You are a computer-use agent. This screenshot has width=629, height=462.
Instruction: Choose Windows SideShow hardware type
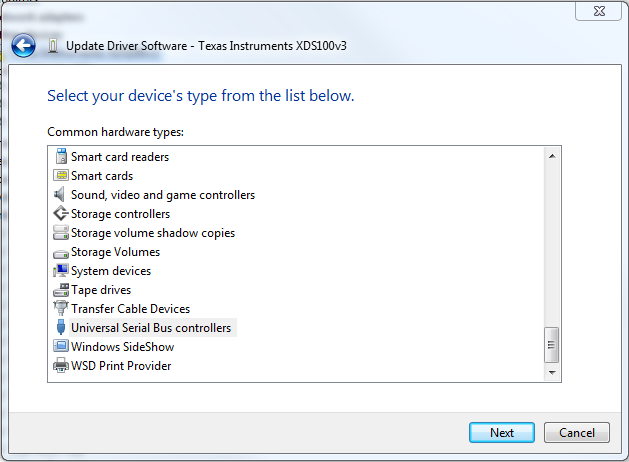[x=122, y=347]
